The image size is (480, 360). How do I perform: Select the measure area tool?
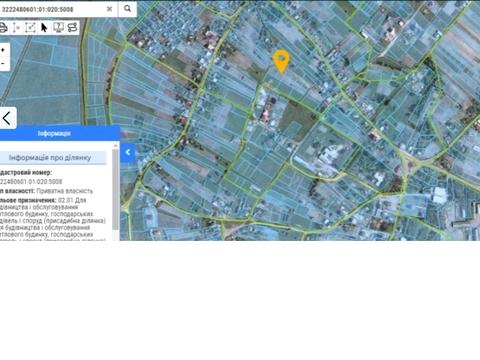tap(30, 28)
